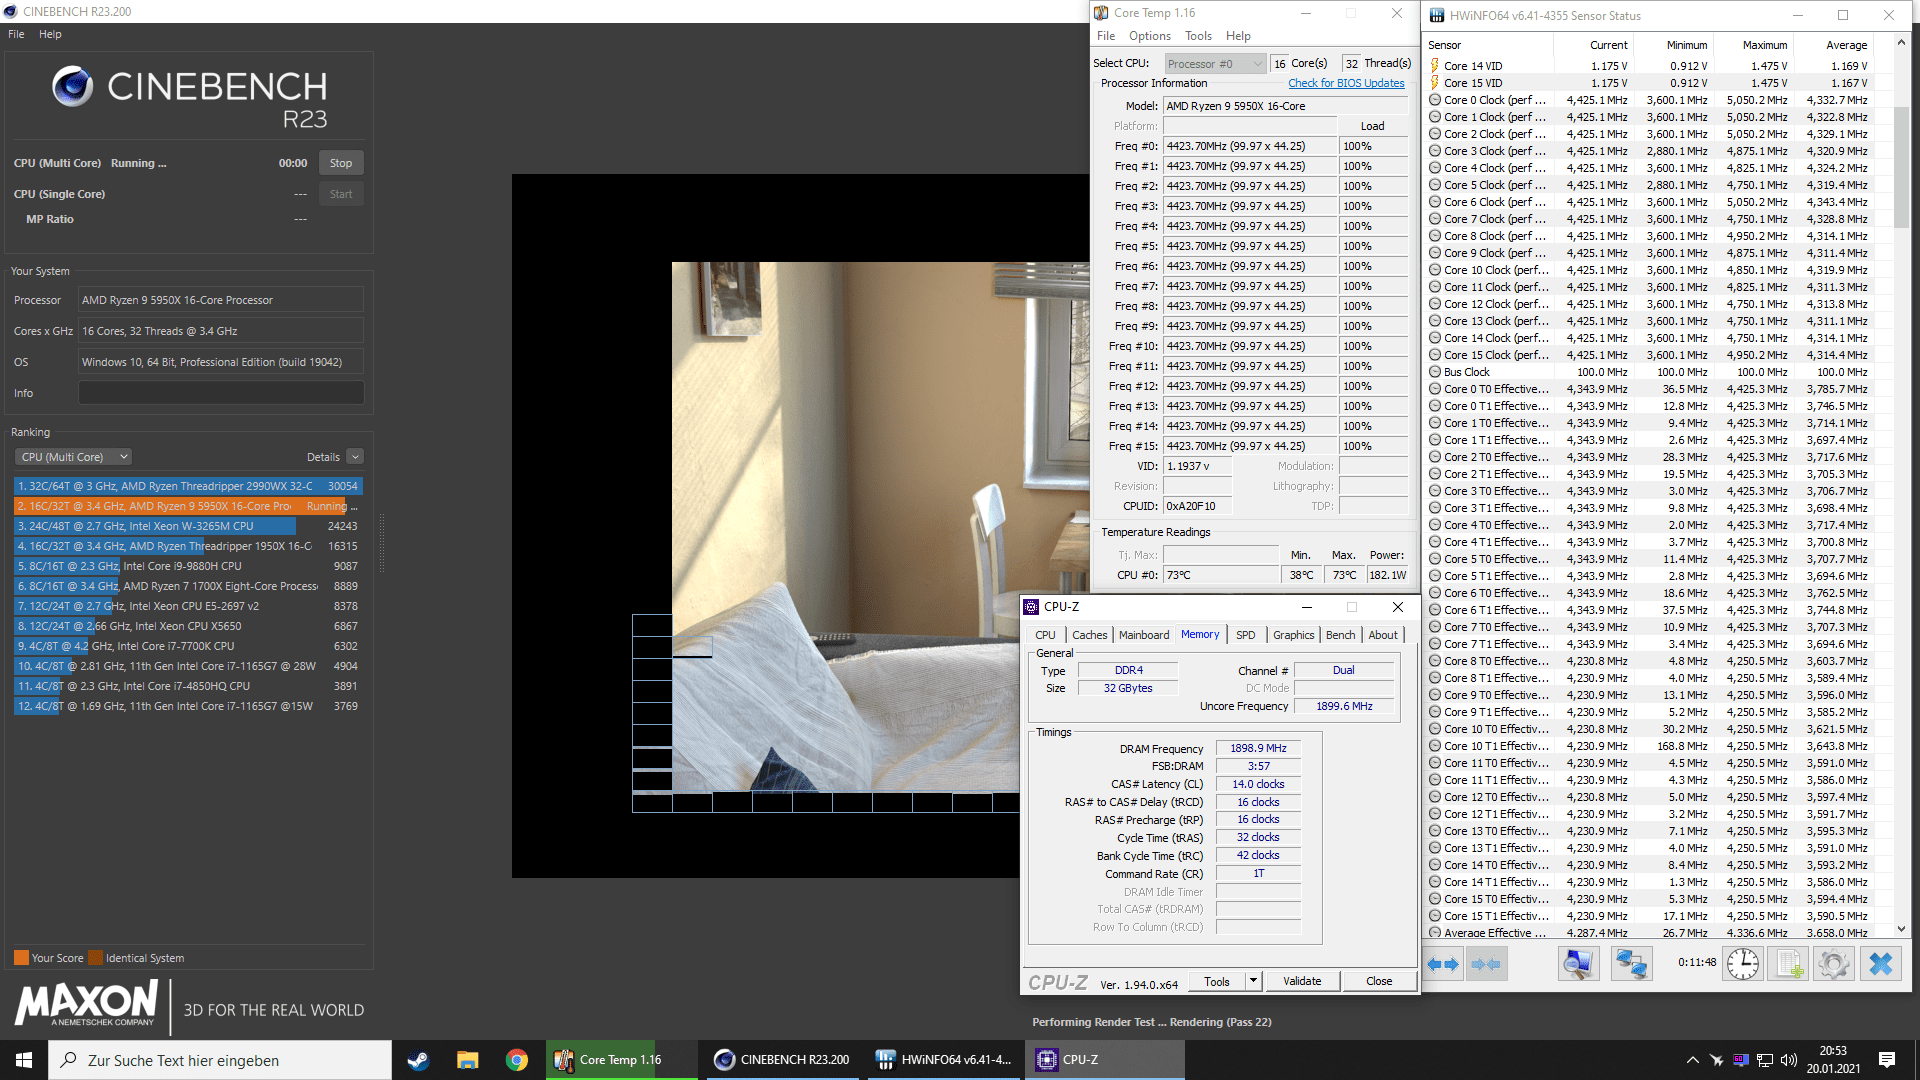Switch to CPU-Z Mainboard tab
This screenshot has width=1920, height=1080.
coord(1144,635)
